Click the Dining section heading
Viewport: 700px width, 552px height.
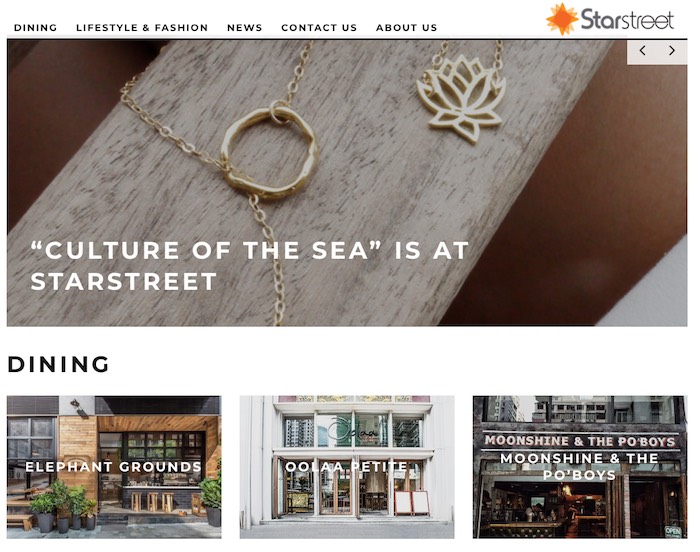58,364
